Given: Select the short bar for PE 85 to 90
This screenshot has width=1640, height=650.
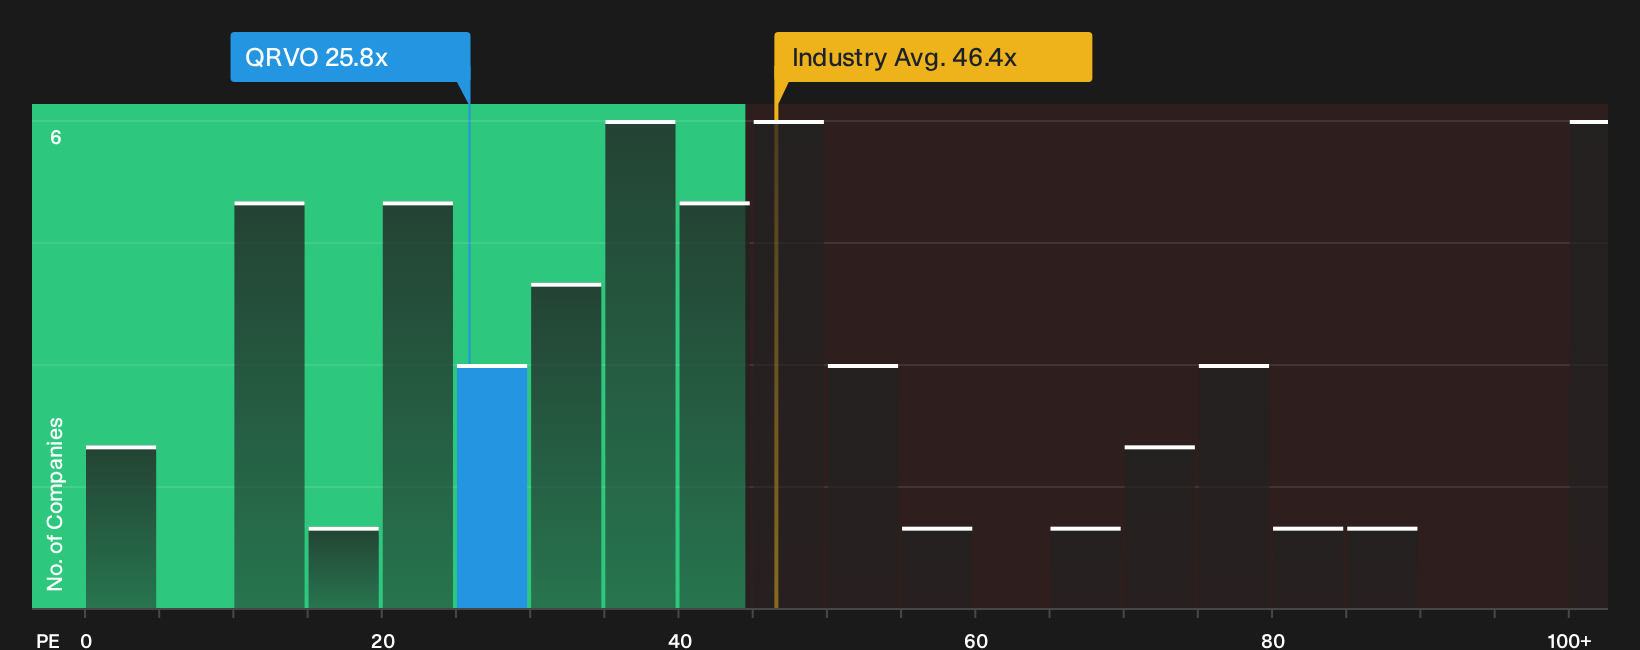Looking at the screenshot, I should tap(1382, 567).
